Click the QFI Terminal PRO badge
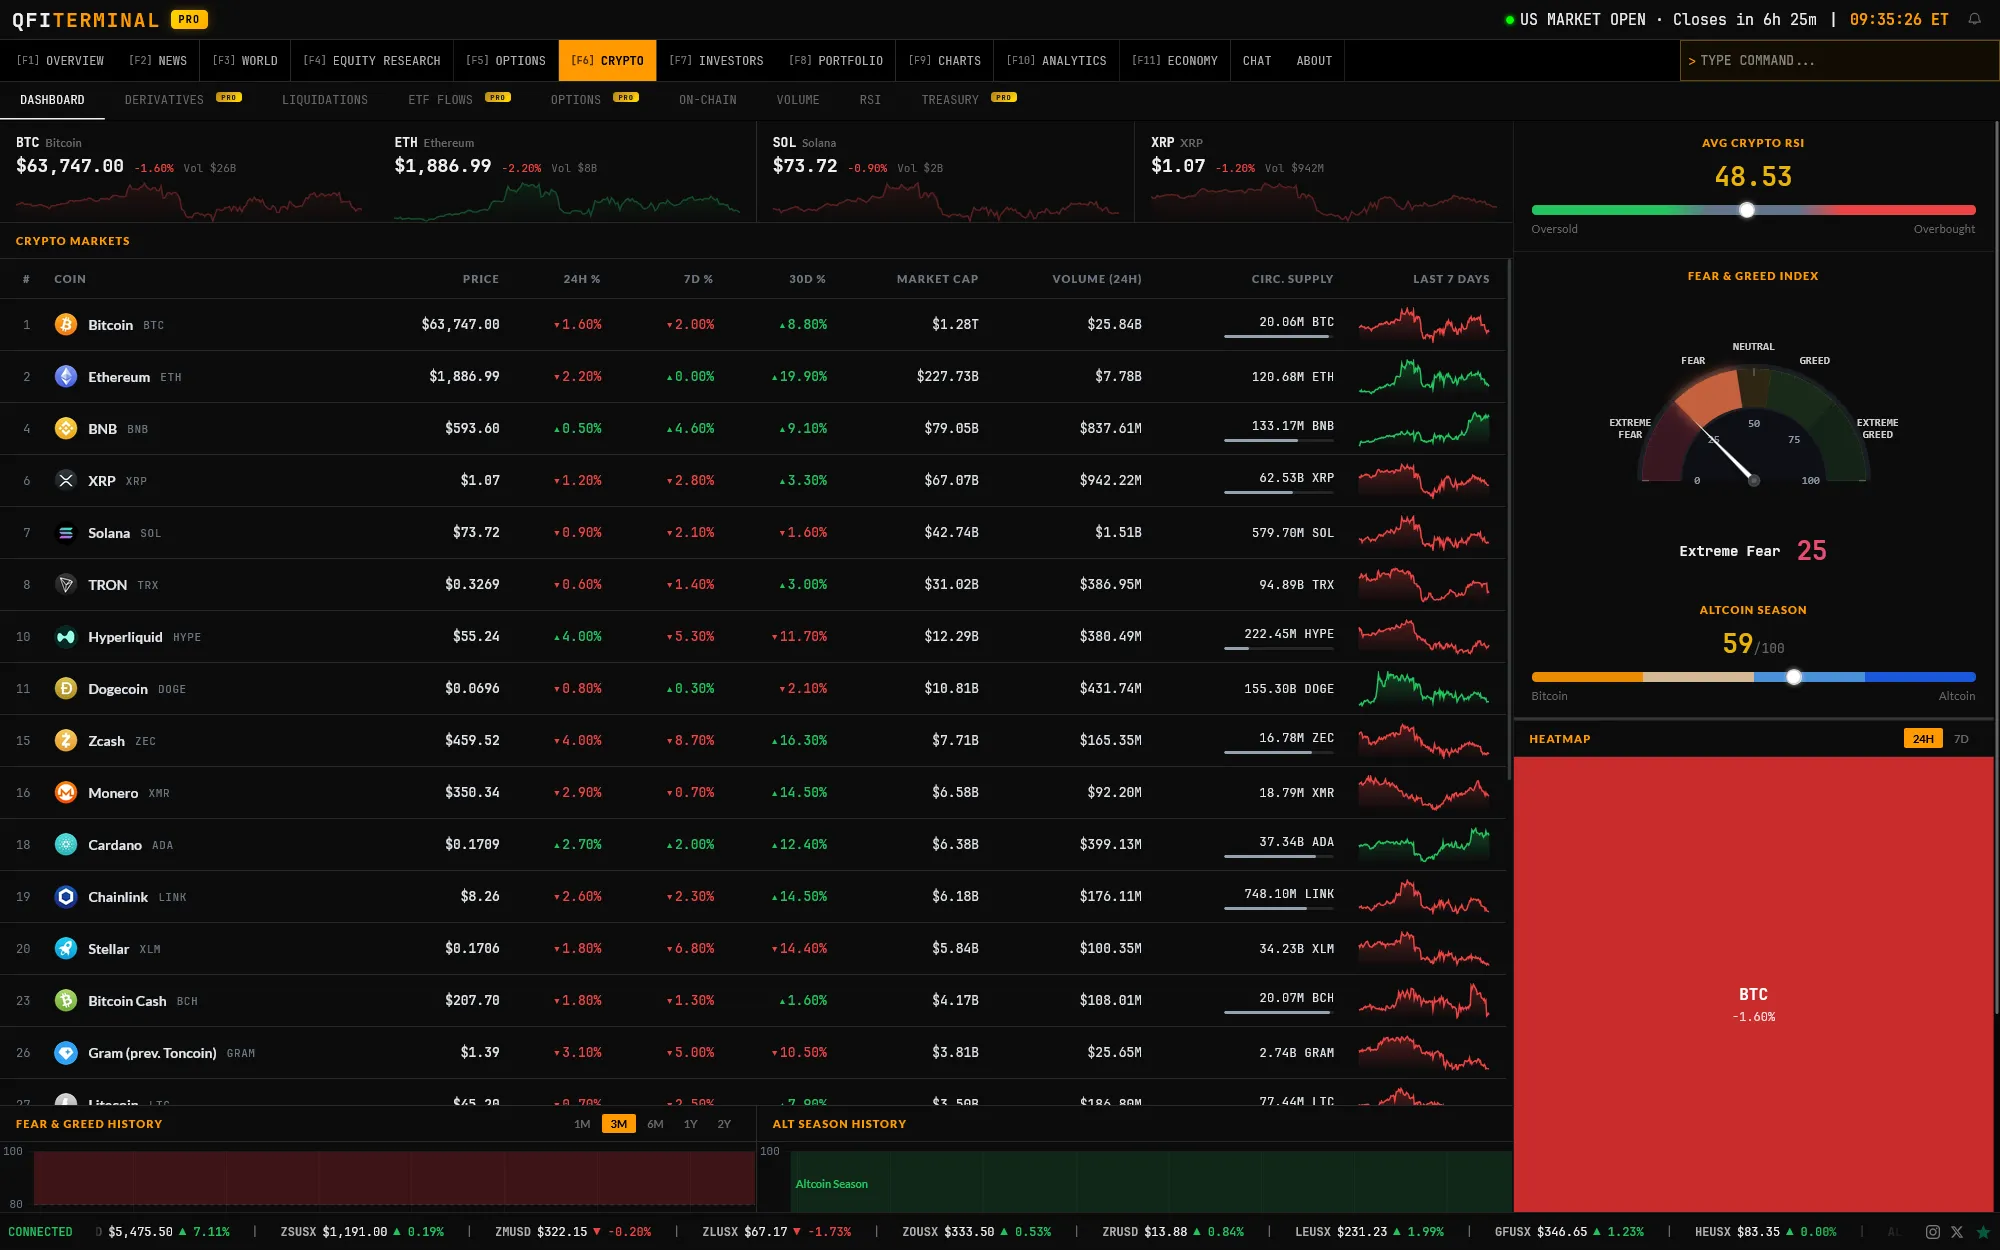This screenshot has height=1251, width=2000. pos(188,19)
